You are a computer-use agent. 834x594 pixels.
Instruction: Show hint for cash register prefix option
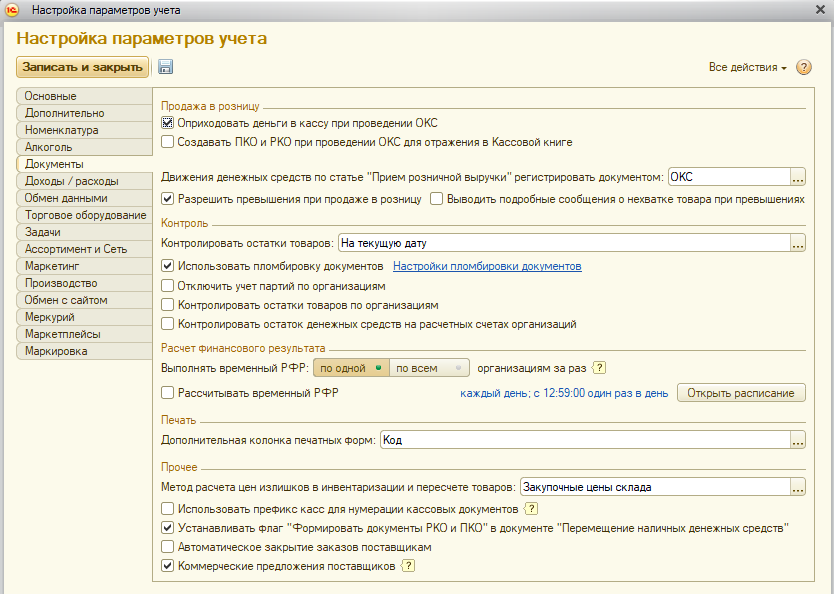[531, 509]
